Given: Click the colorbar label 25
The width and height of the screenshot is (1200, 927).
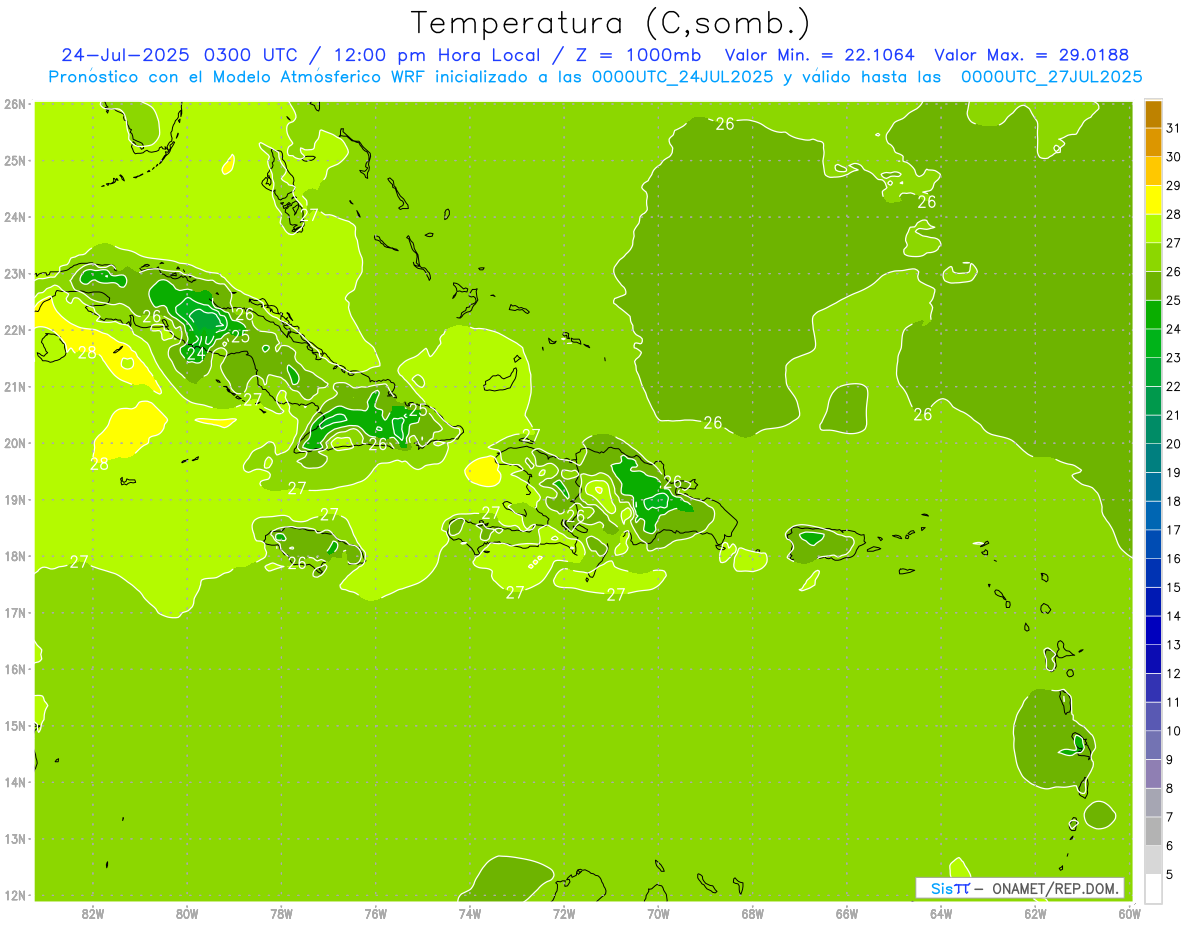Looking at the screenshot, I should (1174, 300).
